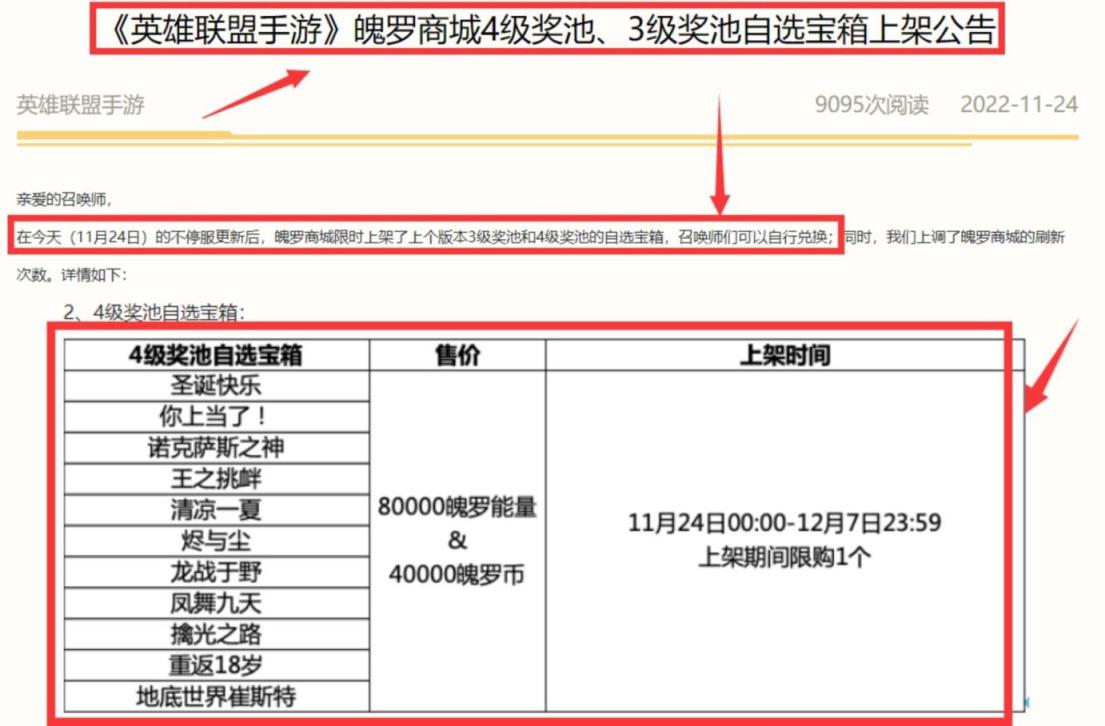Click the 龙战于野 table cell

click(x=216, y=572)
